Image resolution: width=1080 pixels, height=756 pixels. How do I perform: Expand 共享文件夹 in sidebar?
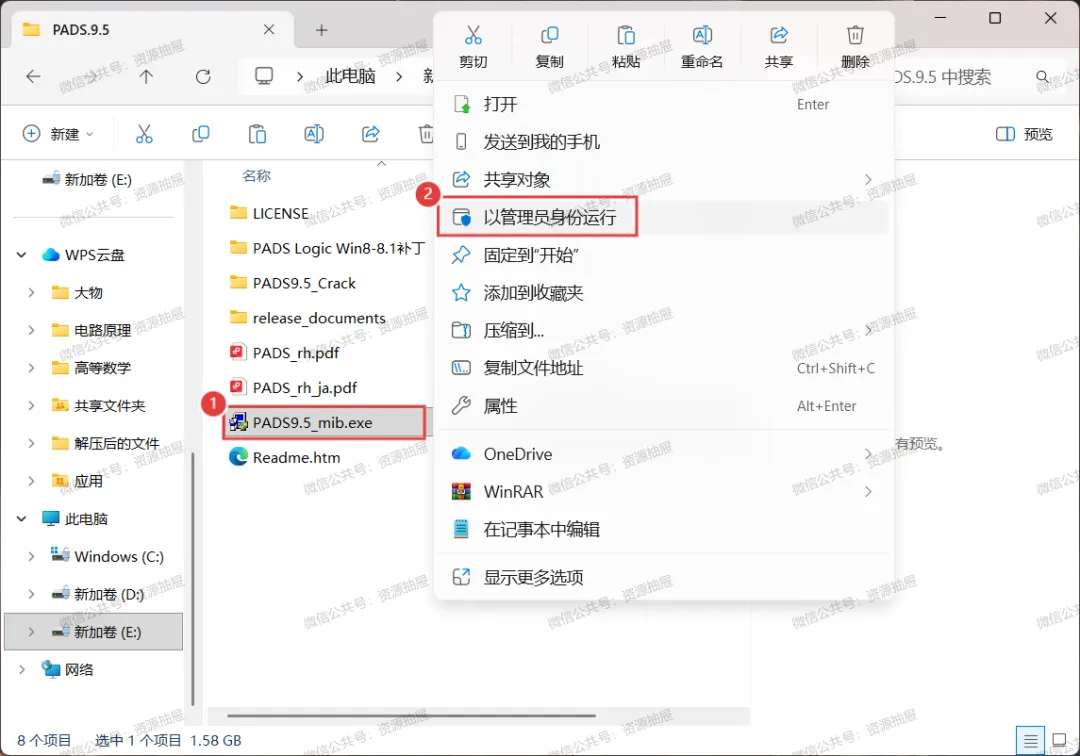point(32,406)
